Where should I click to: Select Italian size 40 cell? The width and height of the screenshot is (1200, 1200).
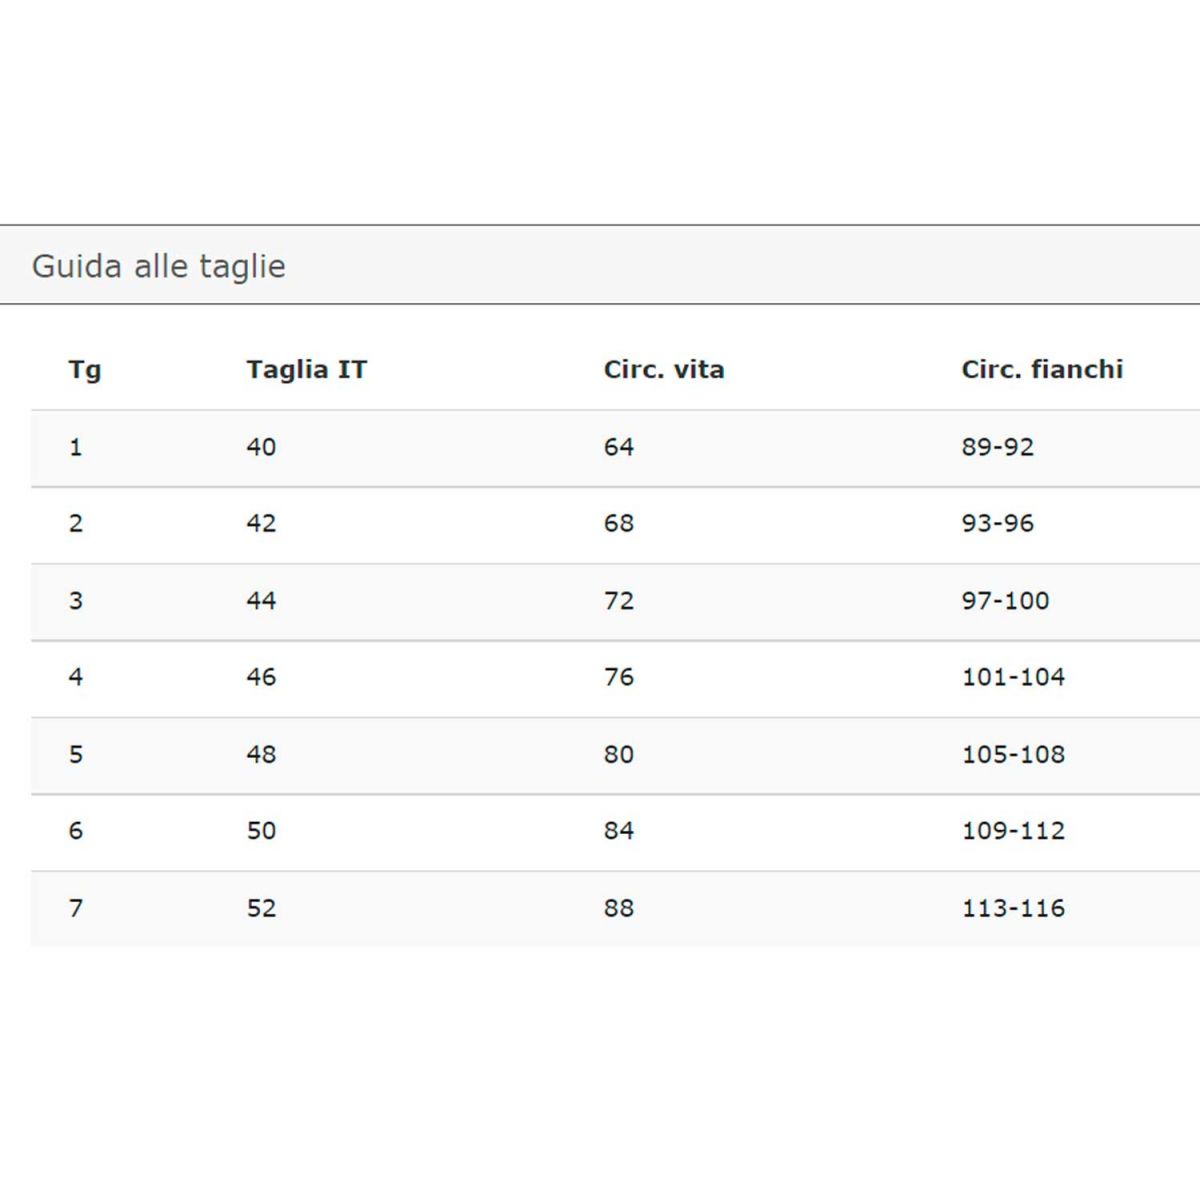coord(261,447)
